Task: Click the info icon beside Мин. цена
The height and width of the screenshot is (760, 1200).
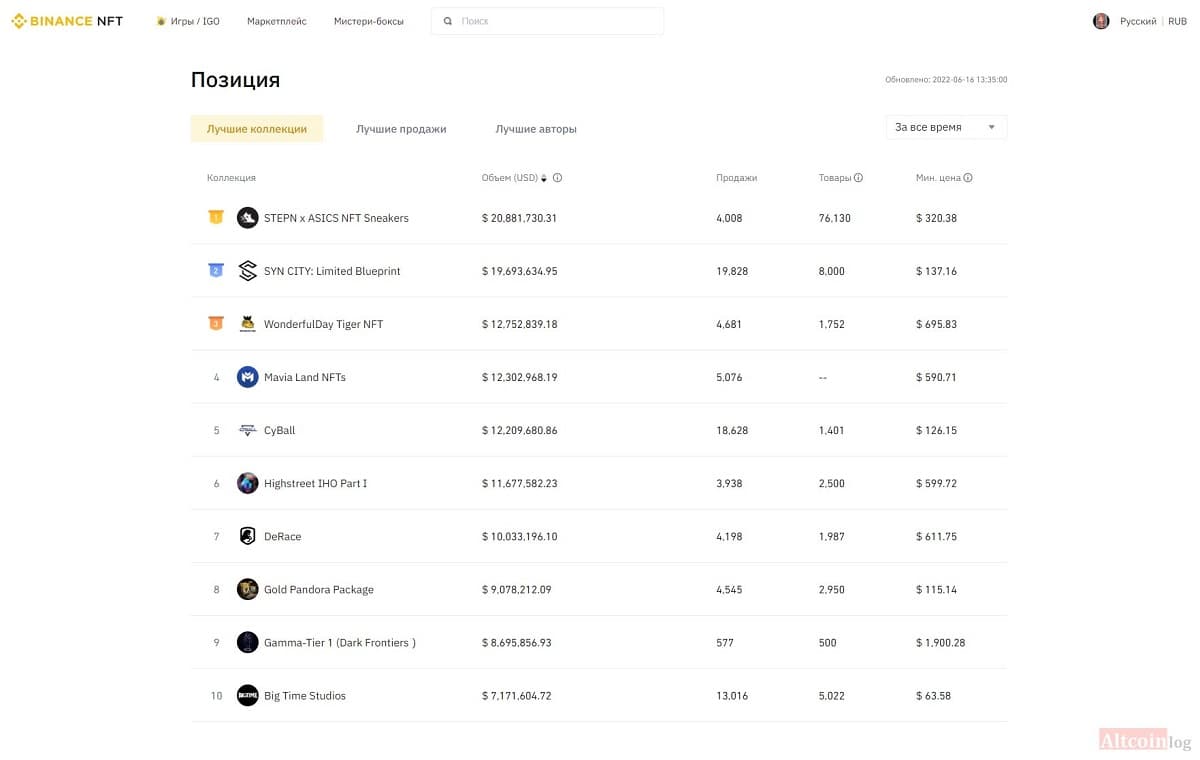Action: tap(968, 178)
